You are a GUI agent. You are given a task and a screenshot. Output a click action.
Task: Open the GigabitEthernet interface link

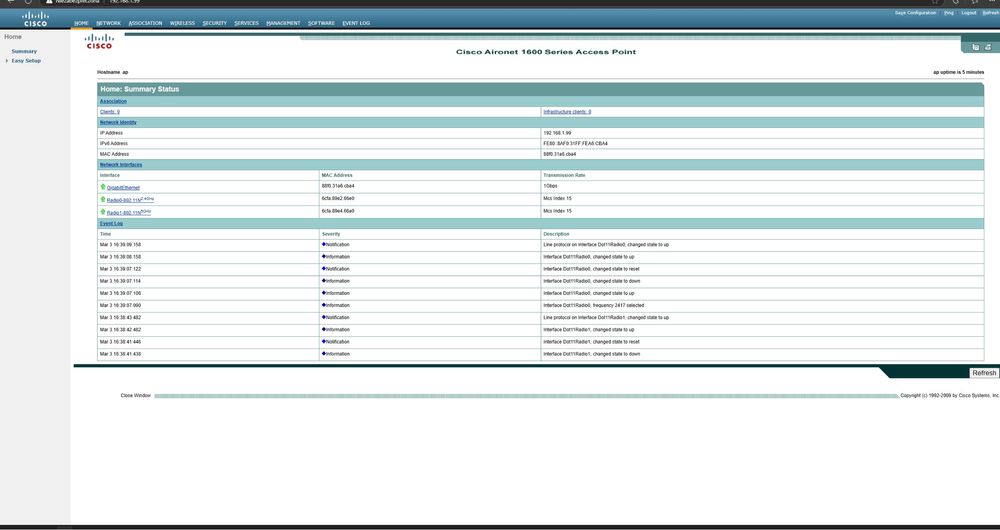pyautogui.click(x=123, y=188)
